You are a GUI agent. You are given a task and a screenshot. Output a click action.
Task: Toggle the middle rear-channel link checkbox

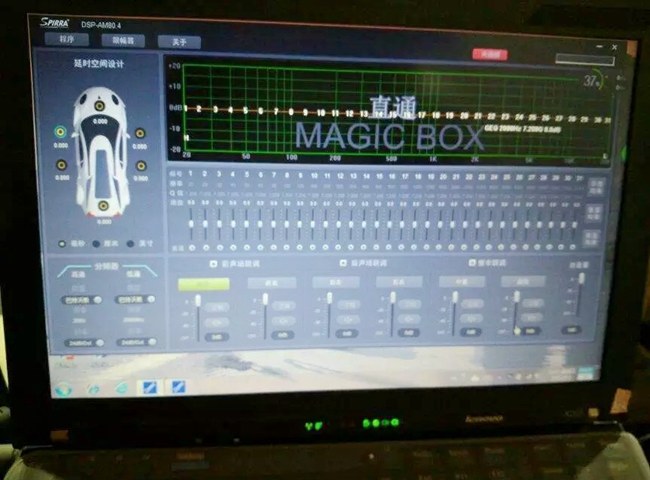click(x=343, y=263)
